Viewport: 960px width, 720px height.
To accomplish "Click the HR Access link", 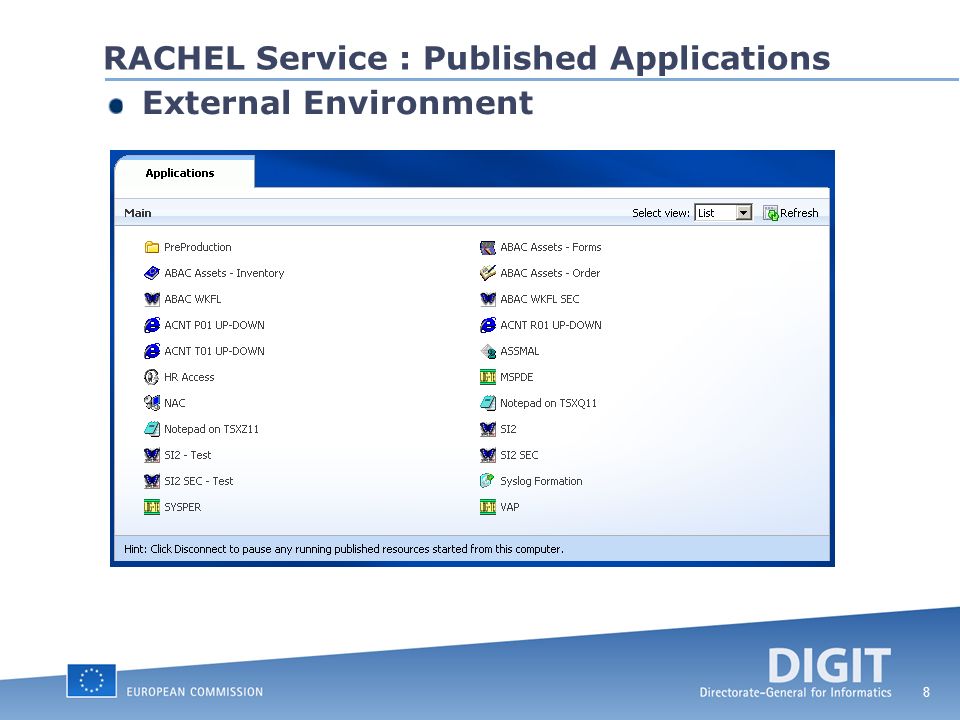I will click(x=189, y=377).
